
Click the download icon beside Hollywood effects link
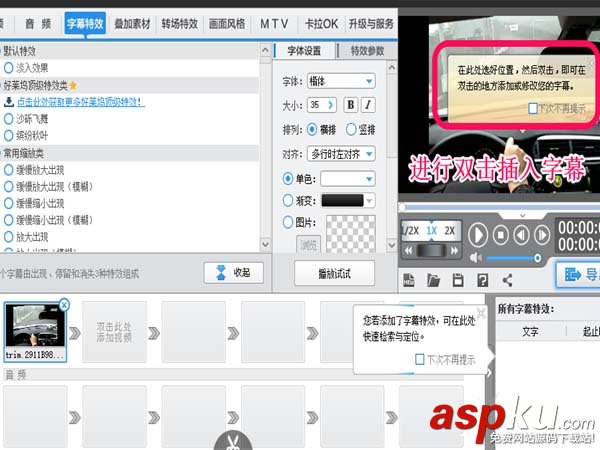pos(8,102)
